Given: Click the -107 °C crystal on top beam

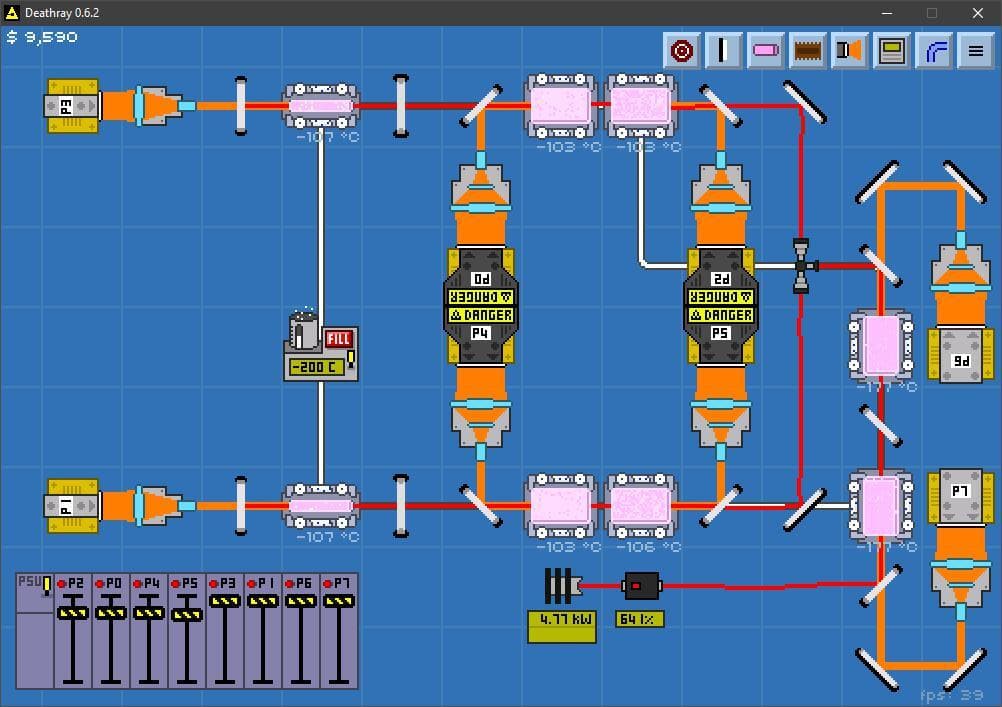Looking at the screenshot, I should [x=321, y=105].
